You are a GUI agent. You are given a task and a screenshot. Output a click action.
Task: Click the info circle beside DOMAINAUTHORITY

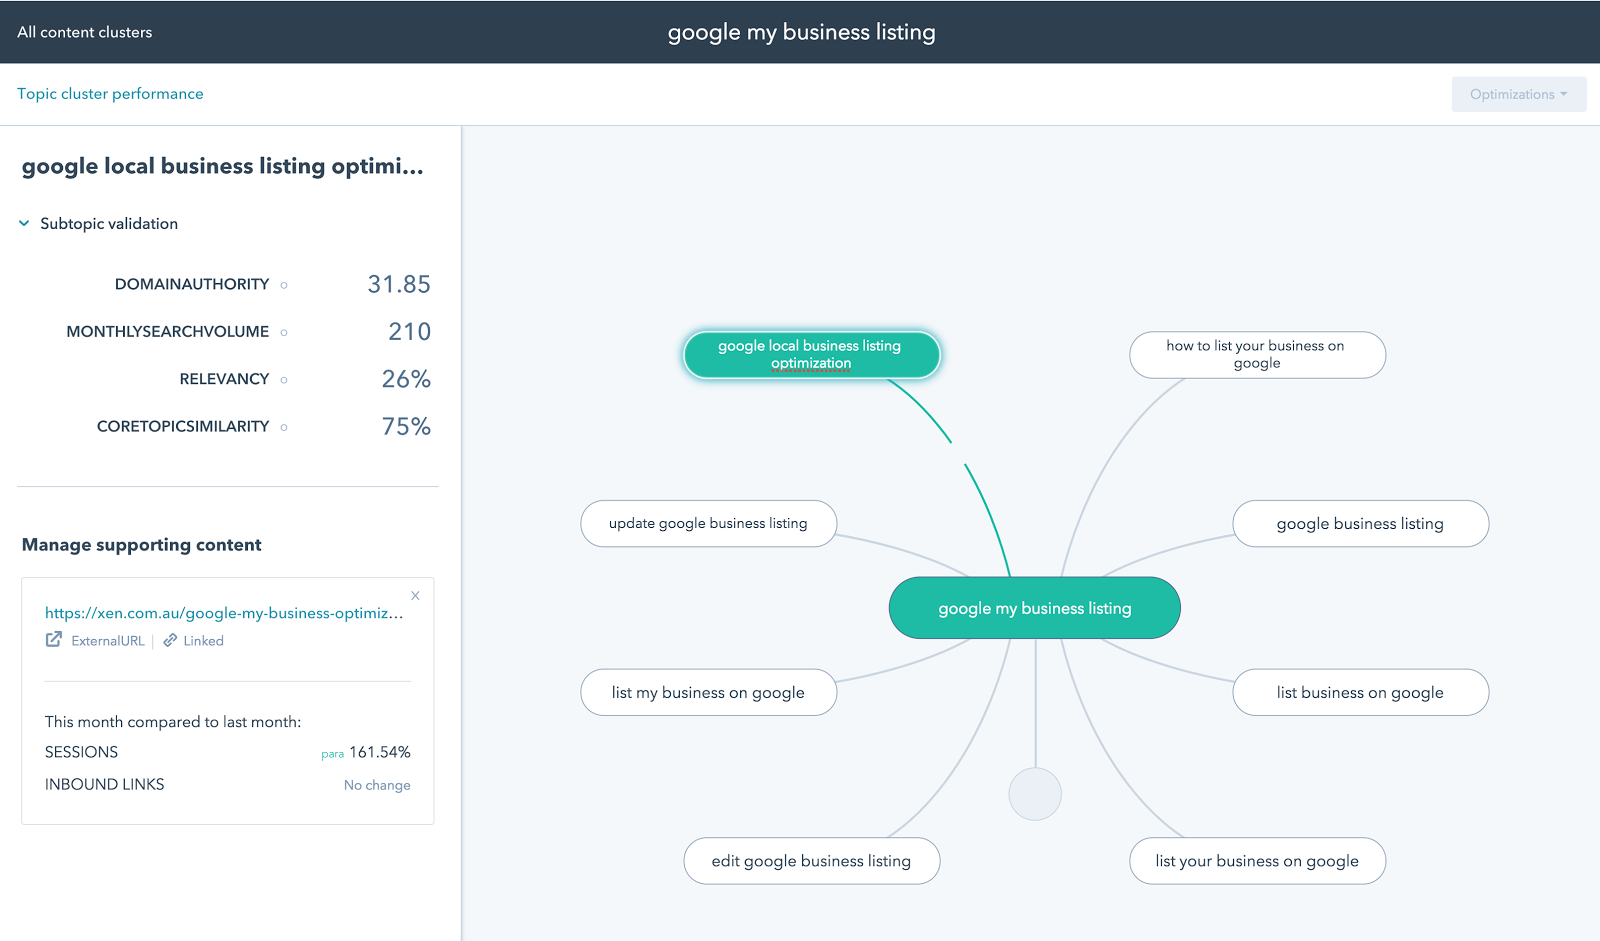(283, 285)
